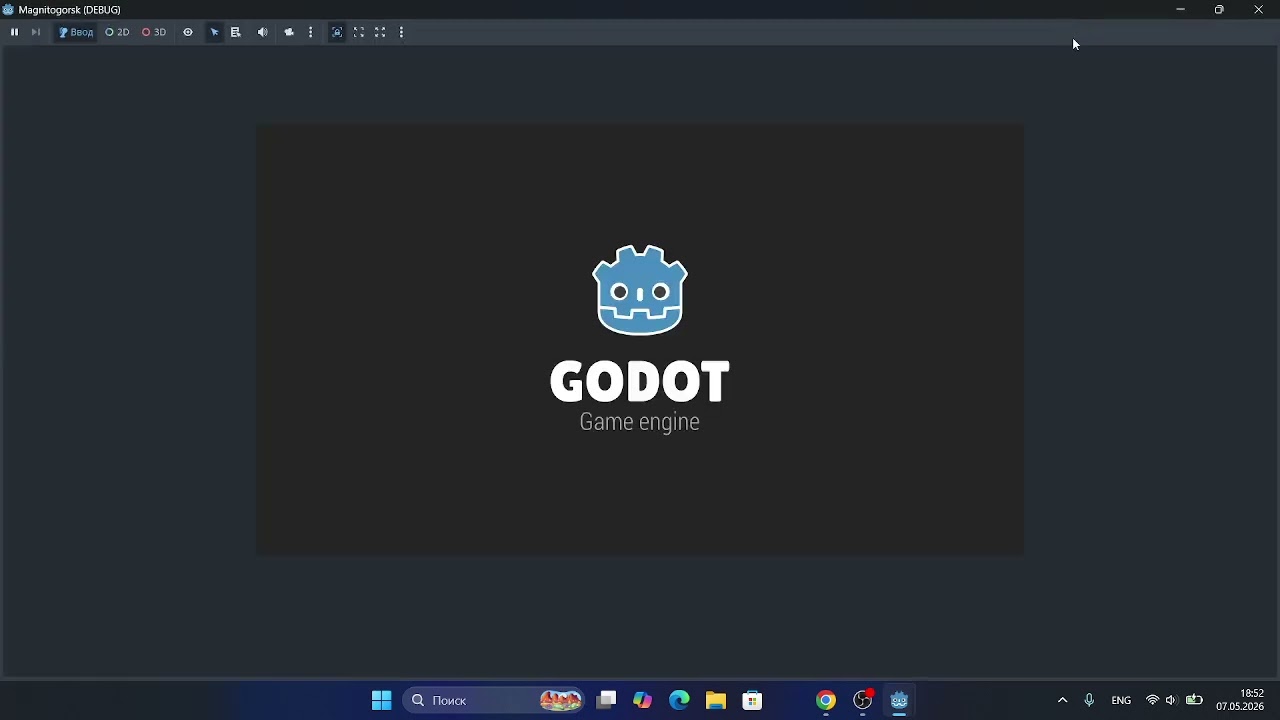Launch Copilot from the taskbar
The height and width of the screenshot is (720, 1280).
point(642,700)
